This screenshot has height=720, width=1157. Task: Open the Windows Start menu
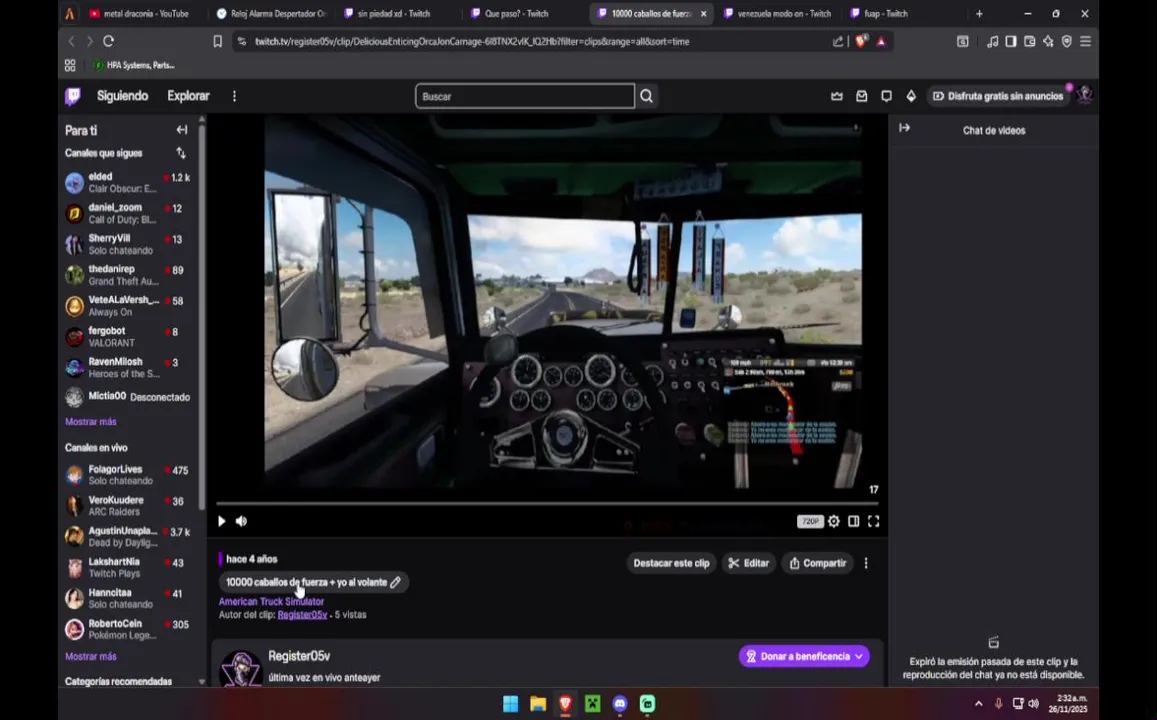point(511,704)
